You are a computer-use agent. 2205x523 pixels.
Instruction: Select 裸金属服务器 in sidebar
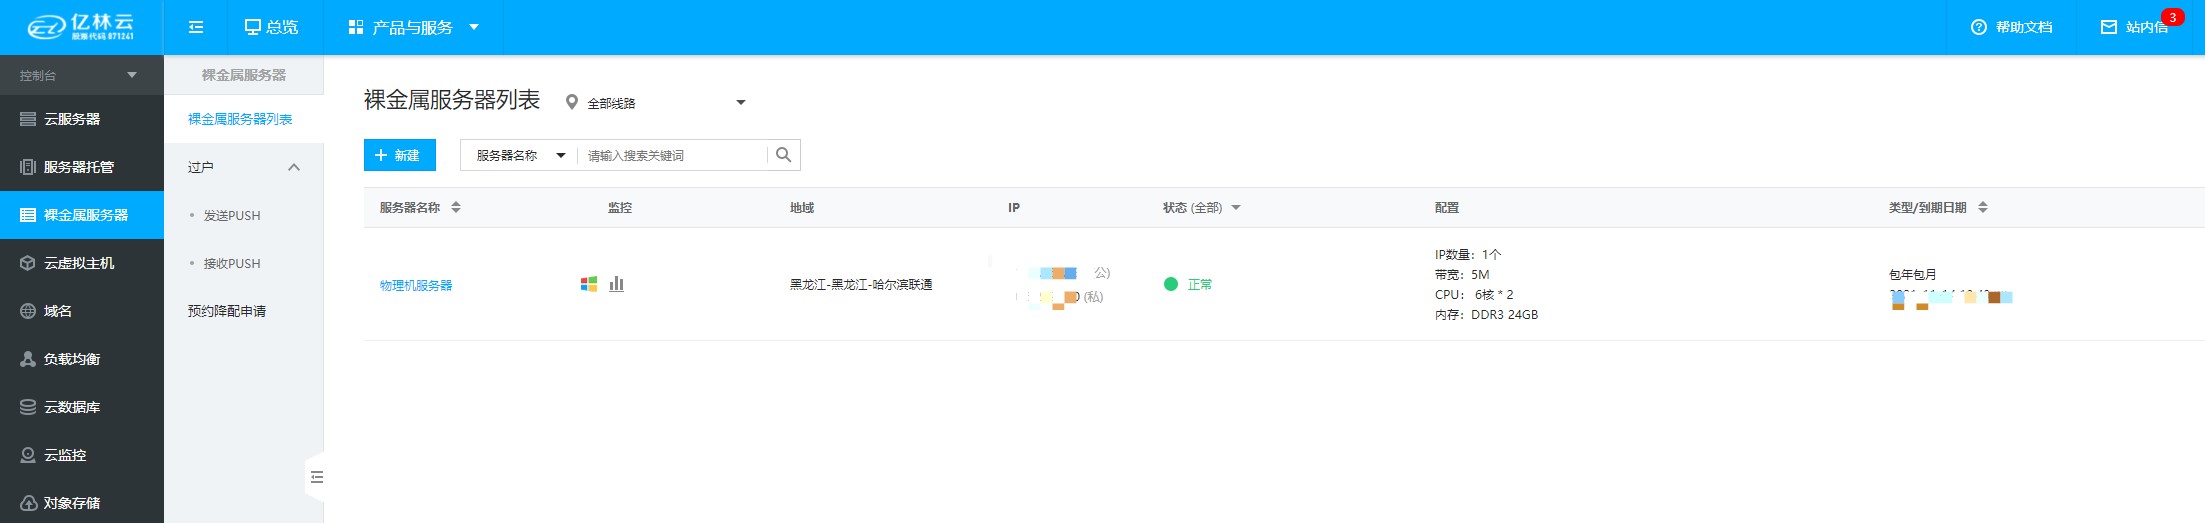81,215
